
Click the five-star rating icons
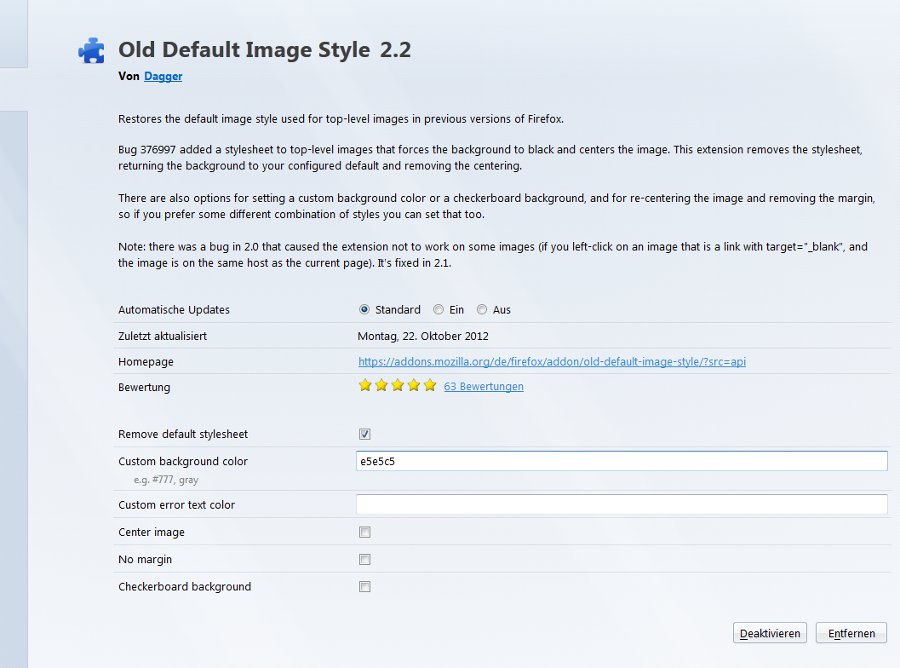(x=397, y=385)
